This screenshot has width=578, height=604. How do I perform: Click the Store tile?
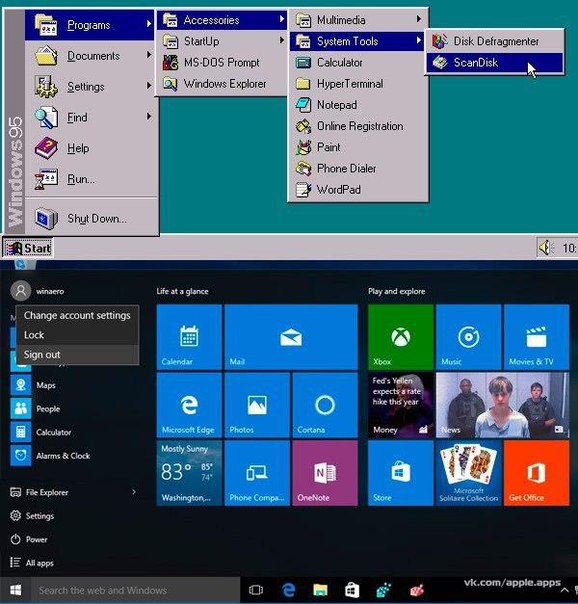pyautogui.click(x=400, y=473)
